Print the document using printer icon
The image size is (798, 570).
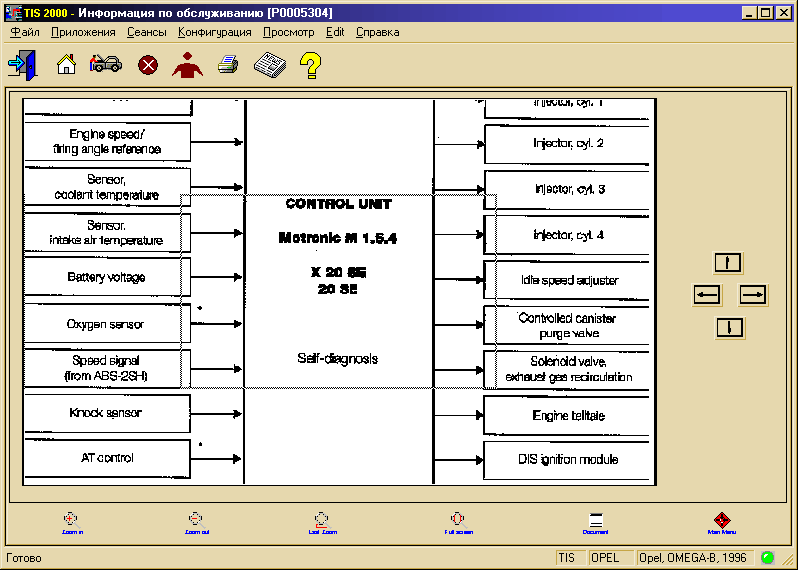228,65
